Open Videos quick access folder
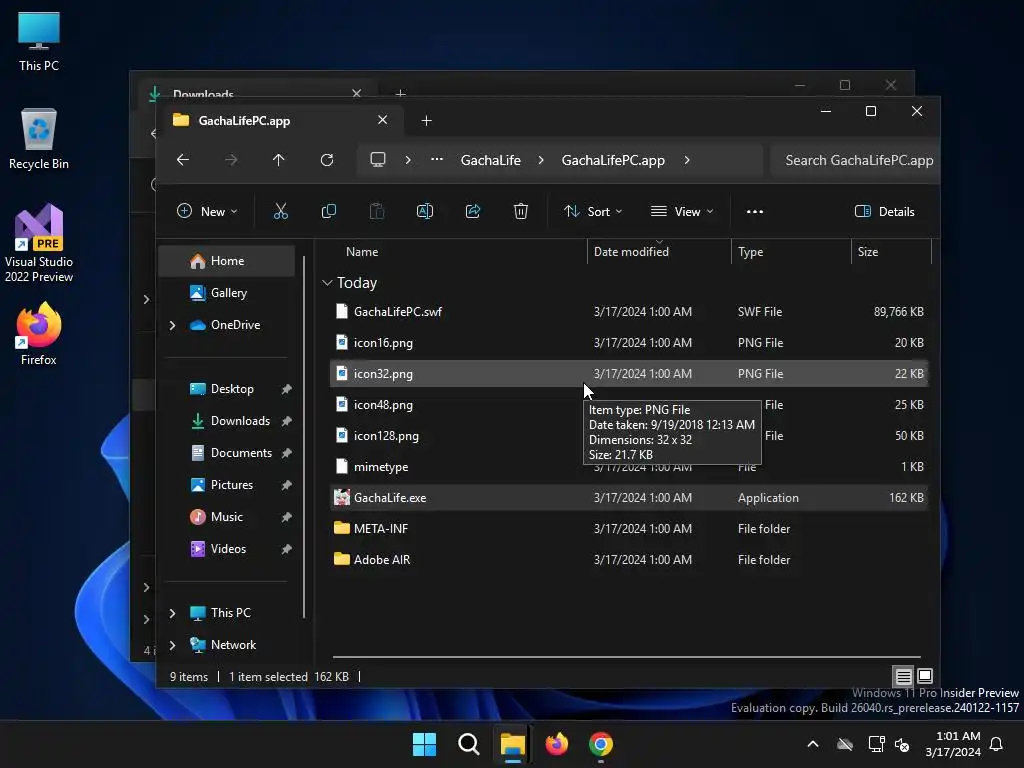 click(227, 549)
